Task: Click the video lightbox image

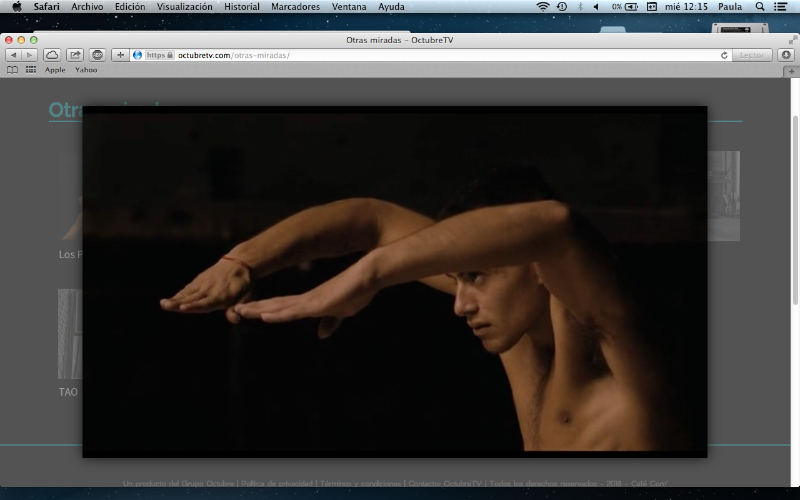Action: tap(395, 282)
